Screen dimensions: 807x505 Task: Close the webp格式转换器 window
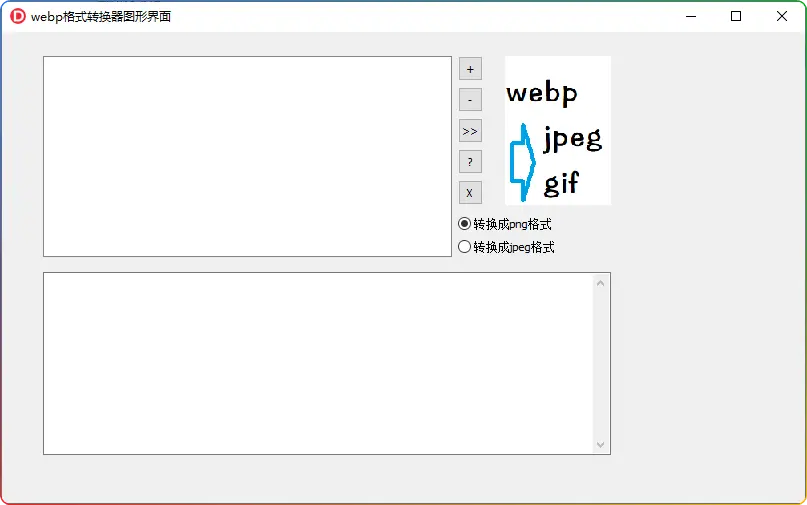point(782,16)
